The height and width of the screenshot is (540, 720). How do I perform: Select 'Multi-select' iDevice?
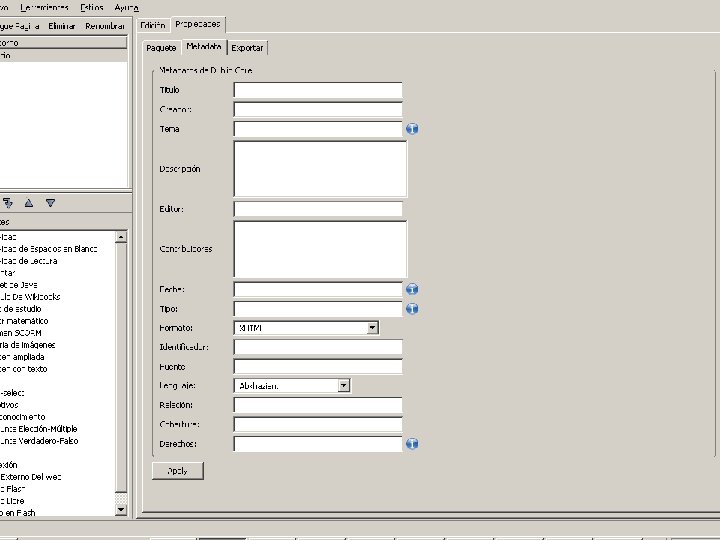(x=12, y=393)
